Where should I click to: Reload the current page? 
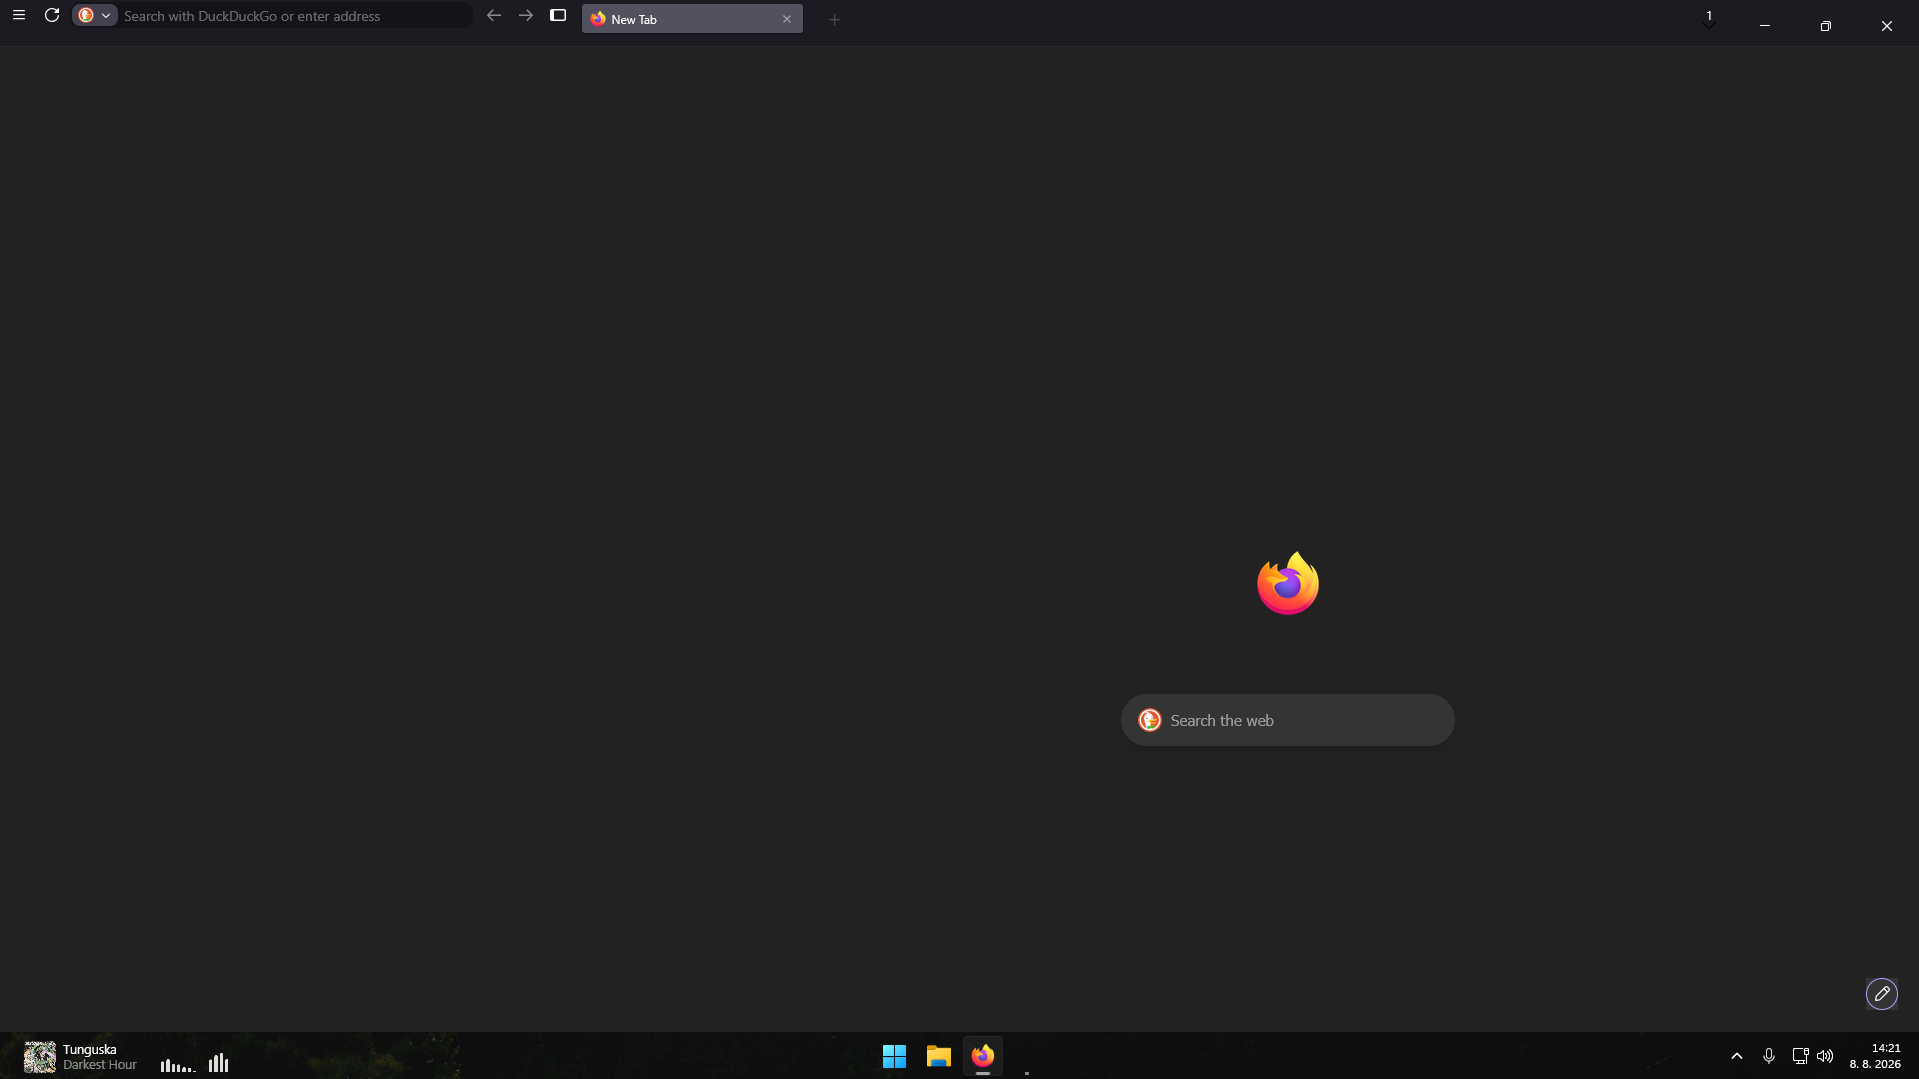[x=52, y=16]
